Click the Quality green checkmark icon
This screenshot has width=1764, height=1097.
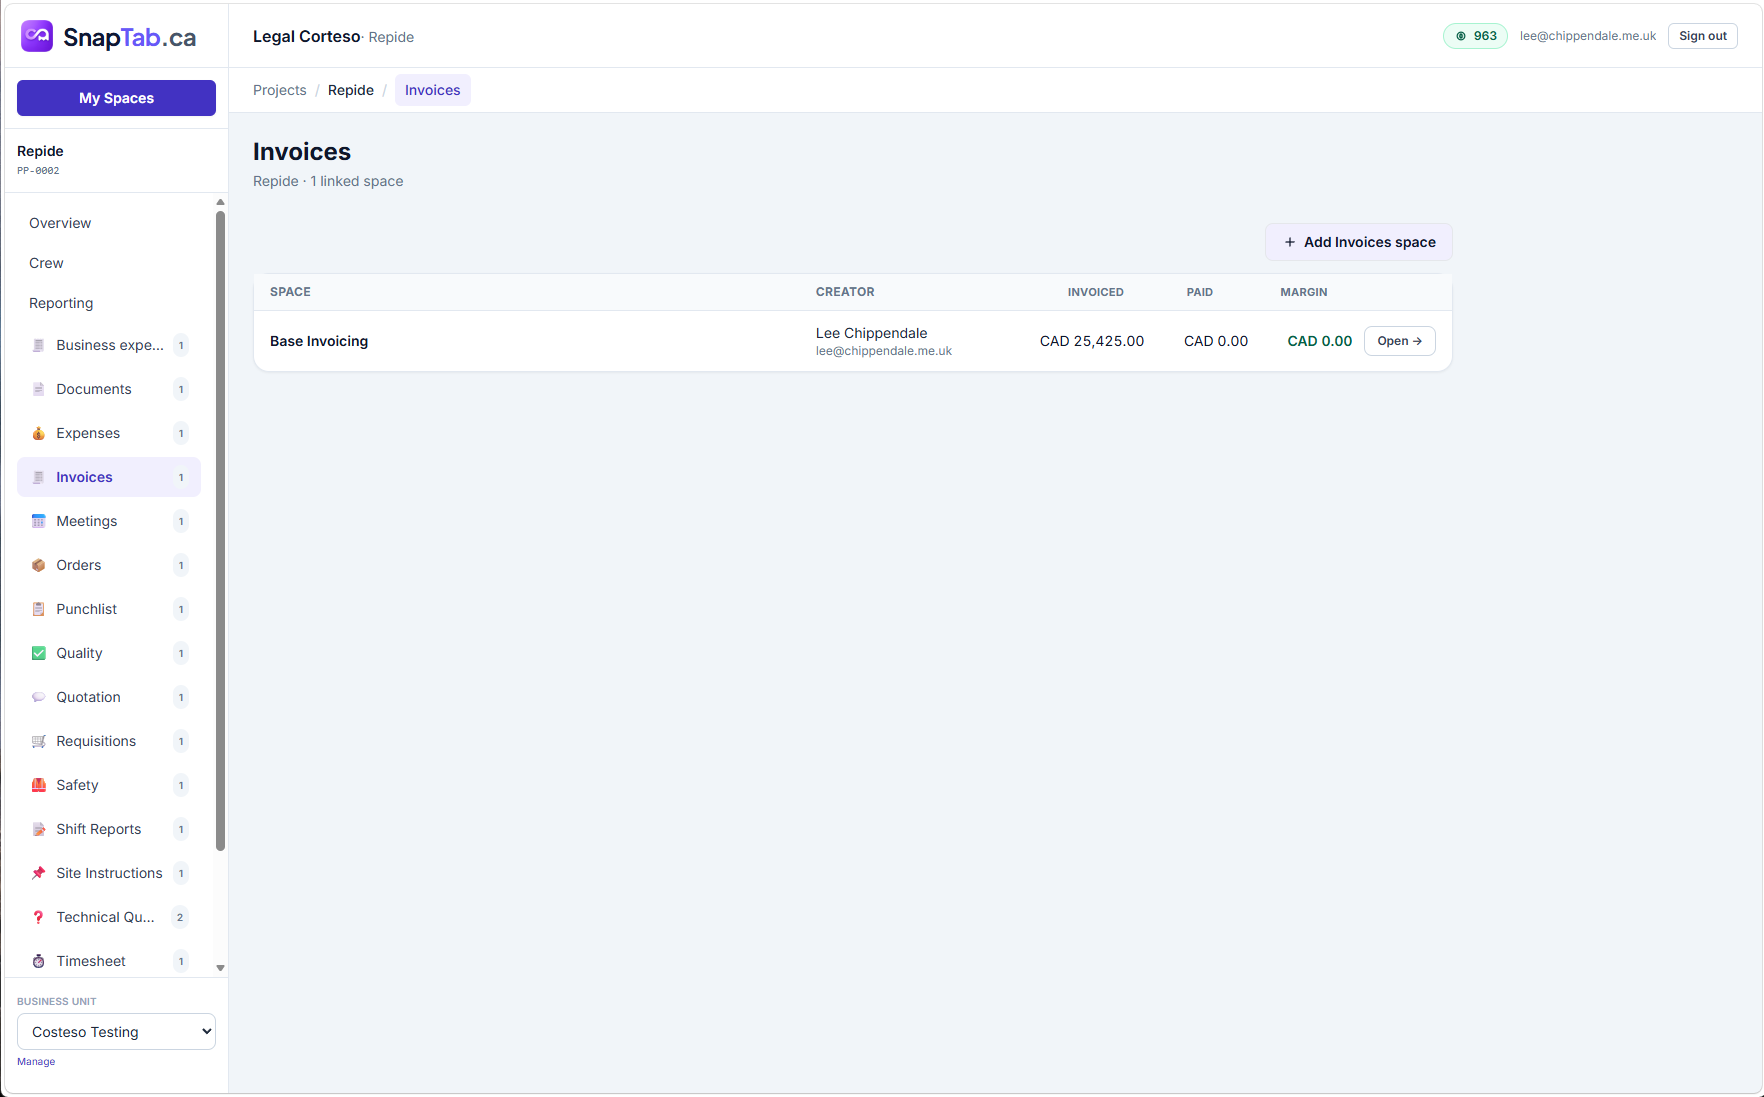38,653
